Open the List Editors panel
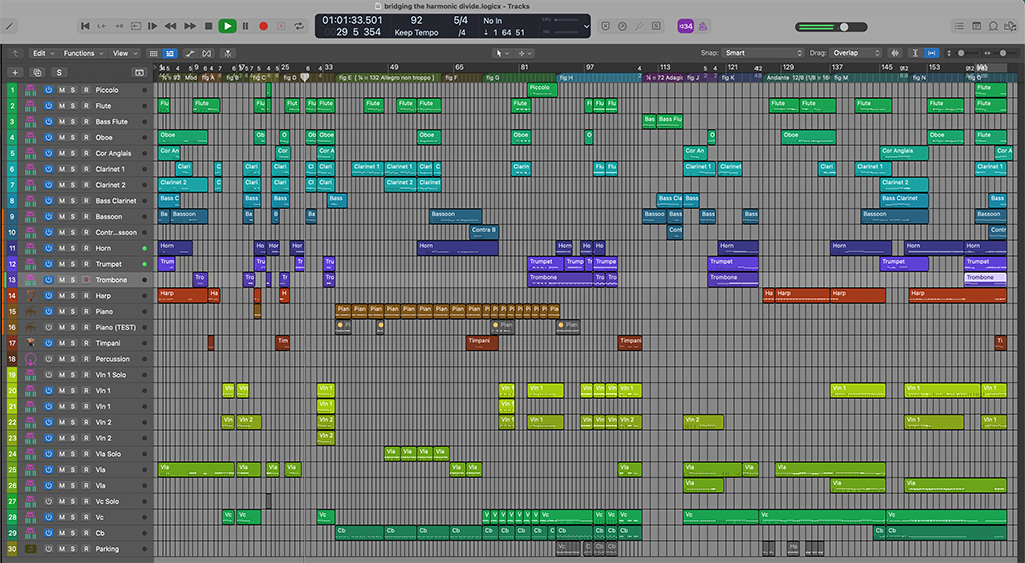The height and width of the screenshot is (563, 1025). (x=959, y=26)
